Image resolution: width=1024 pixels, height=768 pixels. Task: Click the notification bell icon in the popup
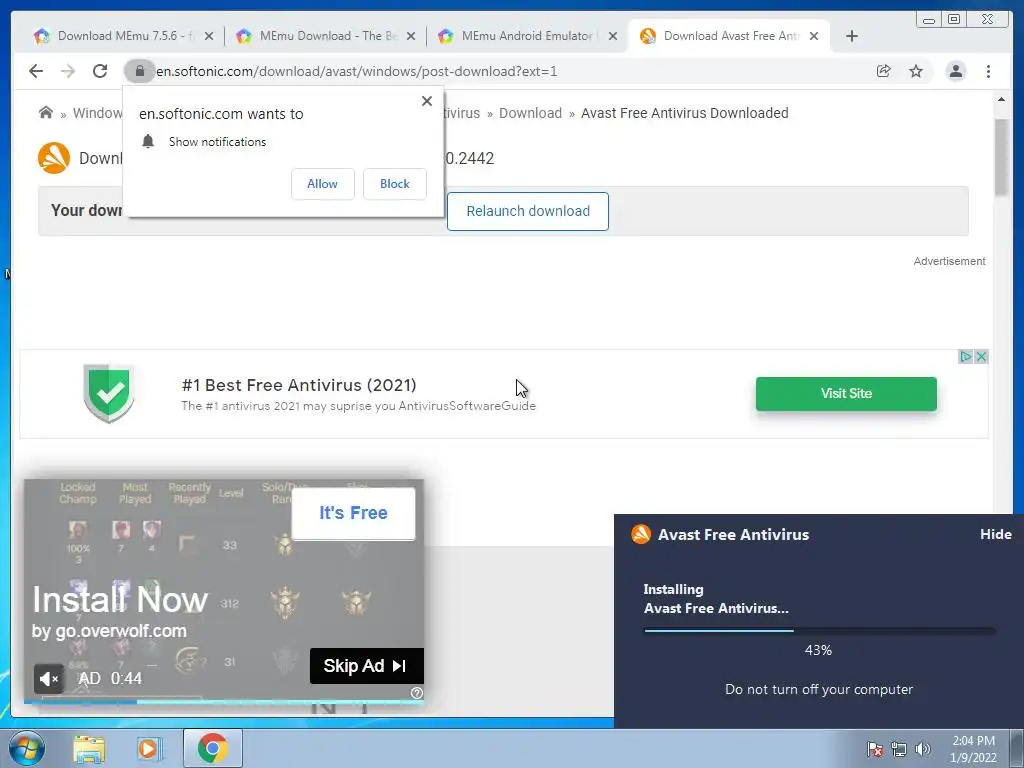click(148, 142)
